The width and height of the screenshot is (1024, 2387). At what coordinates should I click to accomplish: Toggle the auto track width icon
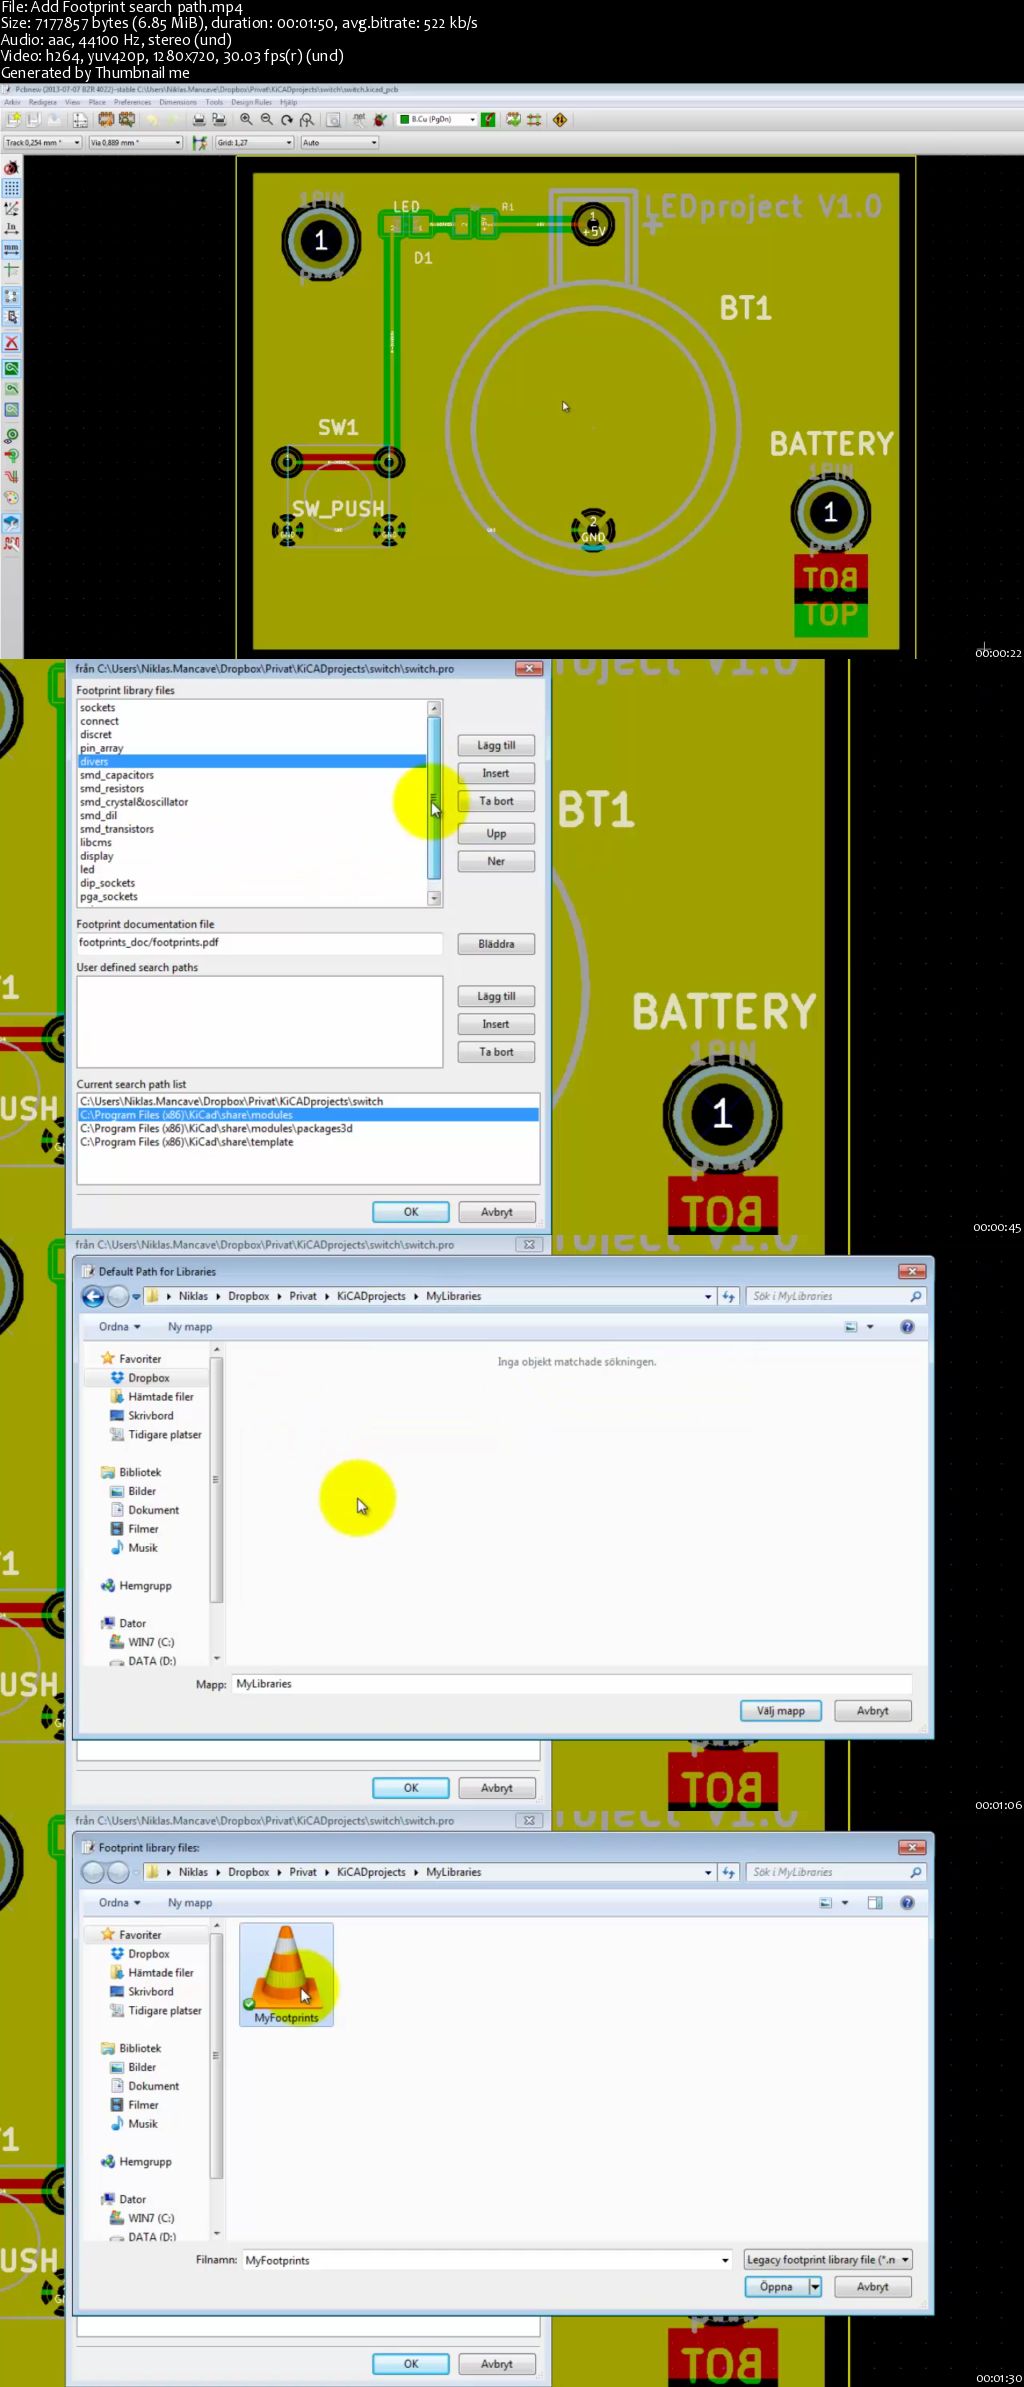(199, 143)
